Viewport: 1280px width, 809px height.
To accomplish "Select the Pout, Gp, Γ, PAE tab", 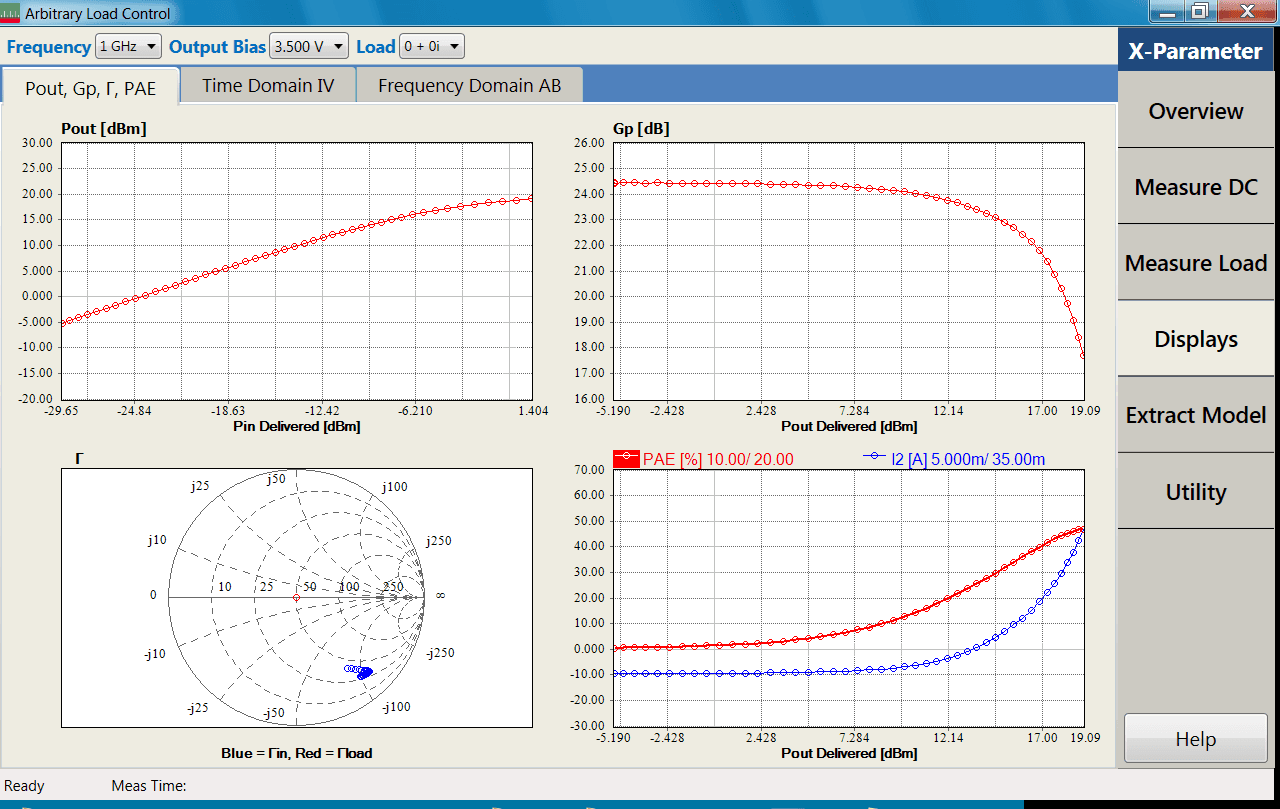I will click(91, 88).
